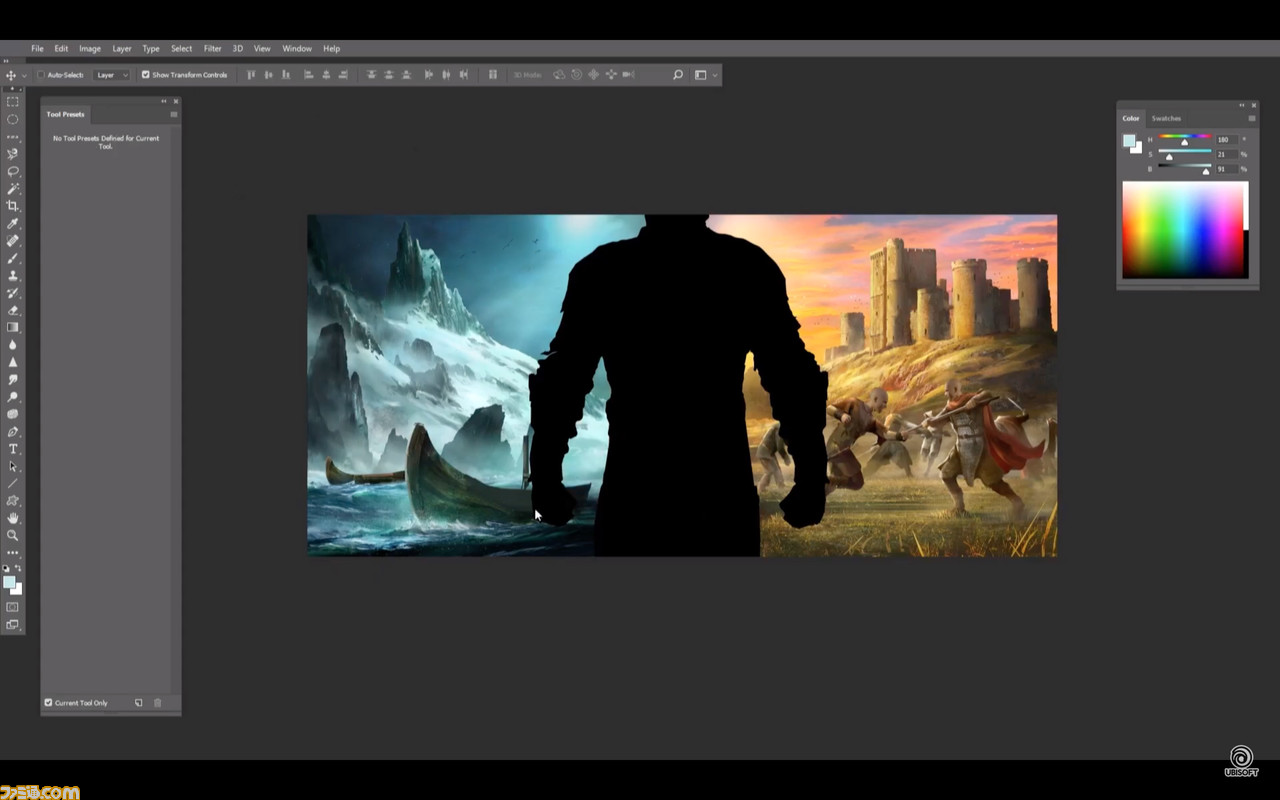Open the tool preset picker arrow
The height and width of the screenshot is (800, 1280).
[x=23, y=75]
